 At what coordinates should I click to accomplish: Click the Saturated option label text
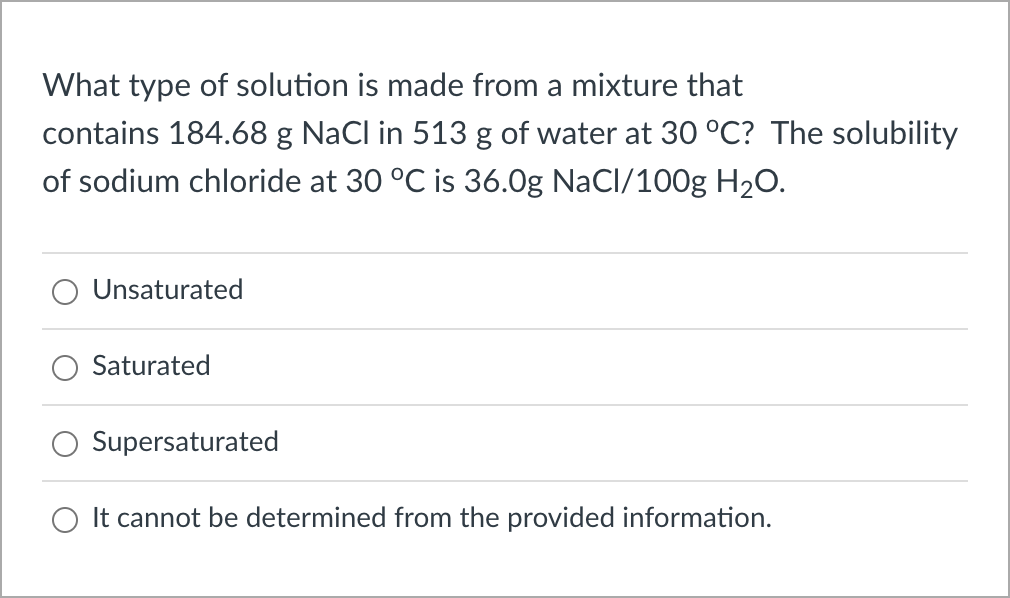point(151,366)
